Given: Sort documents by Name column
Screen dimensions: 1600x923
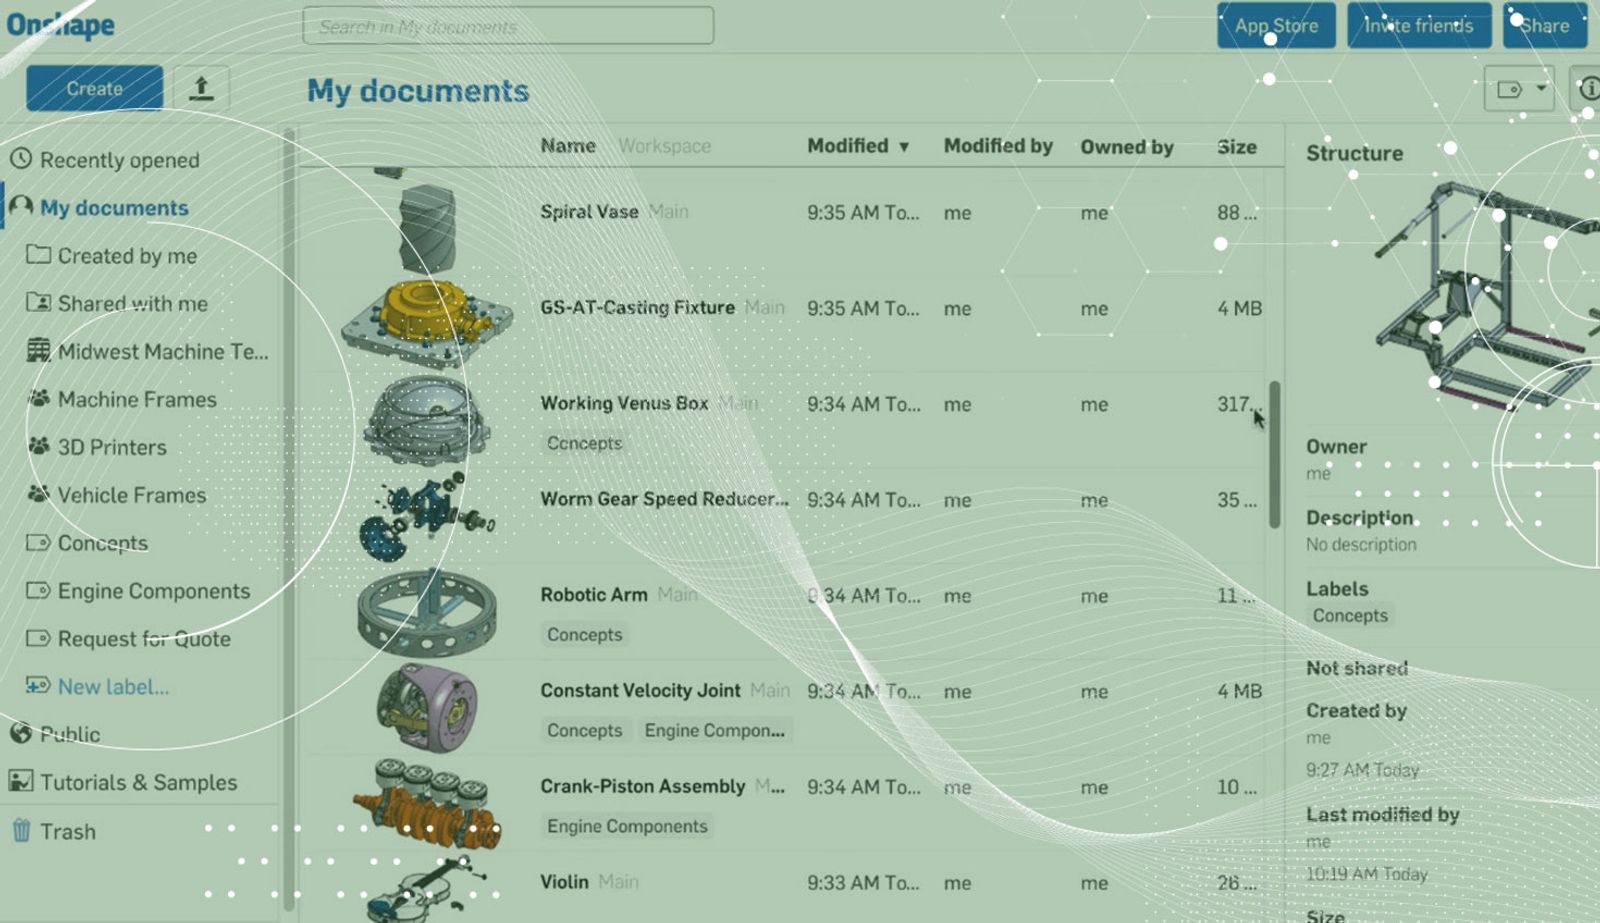Looking at the screenshot, I should [567, 146].
